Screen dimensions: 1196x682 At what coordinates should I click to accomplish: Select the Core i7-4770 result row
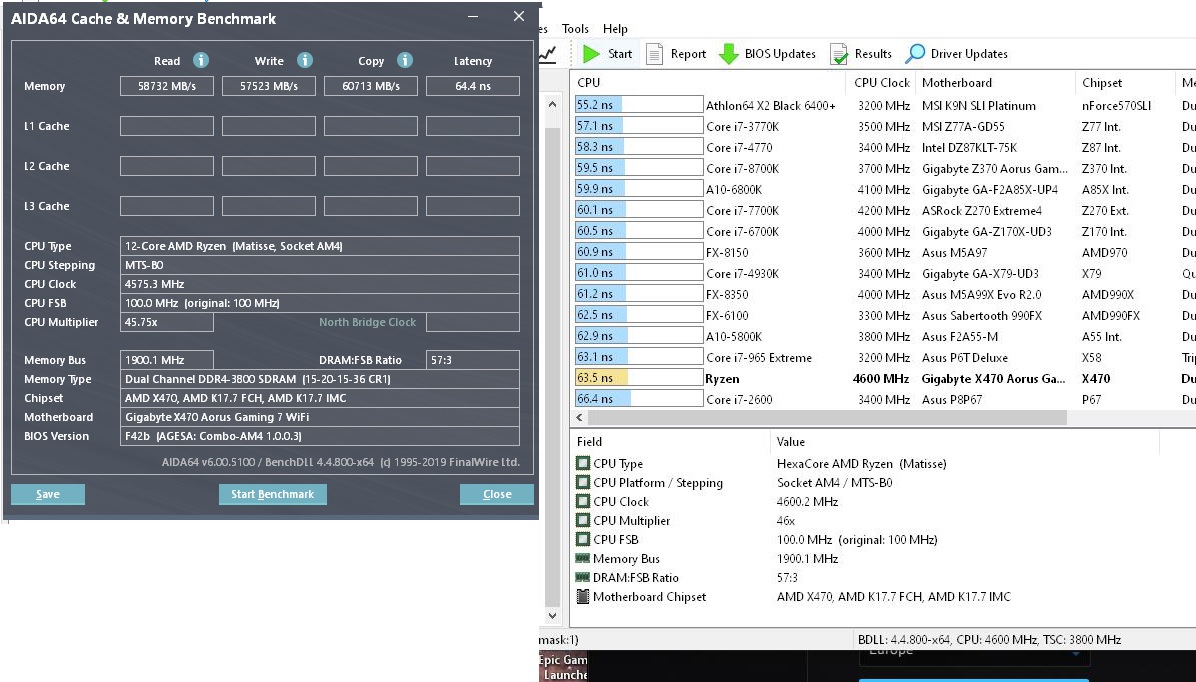click(883, 147)
